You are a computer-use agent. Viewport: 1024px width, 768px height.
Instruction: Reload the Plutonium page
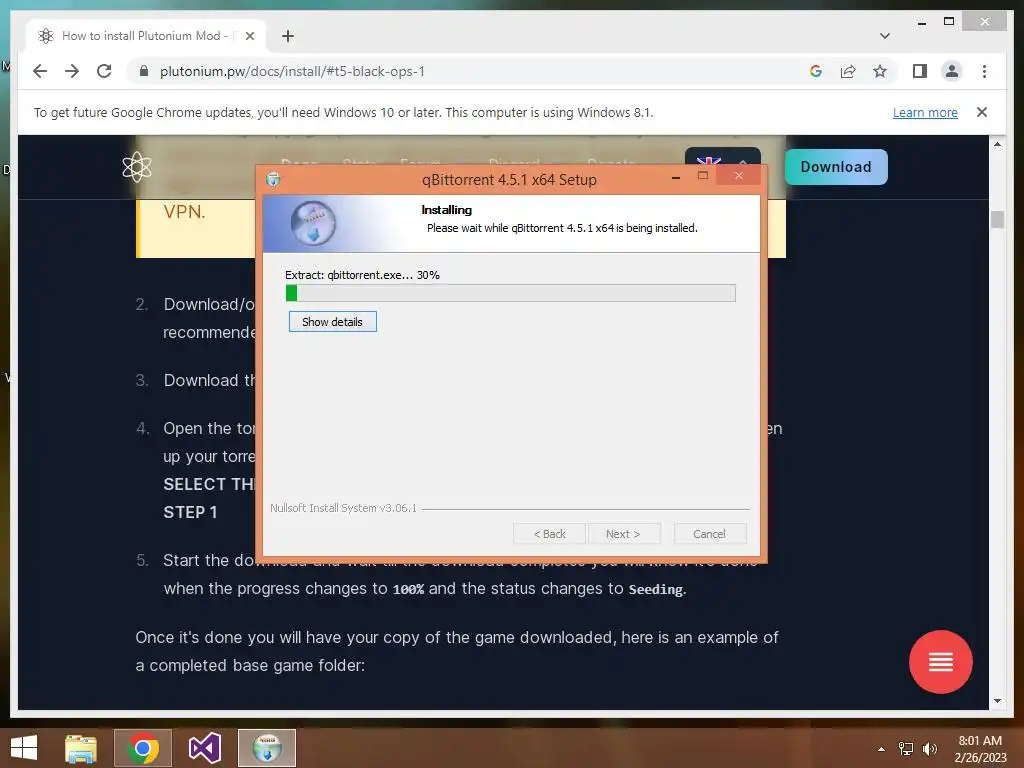[104, 71]
